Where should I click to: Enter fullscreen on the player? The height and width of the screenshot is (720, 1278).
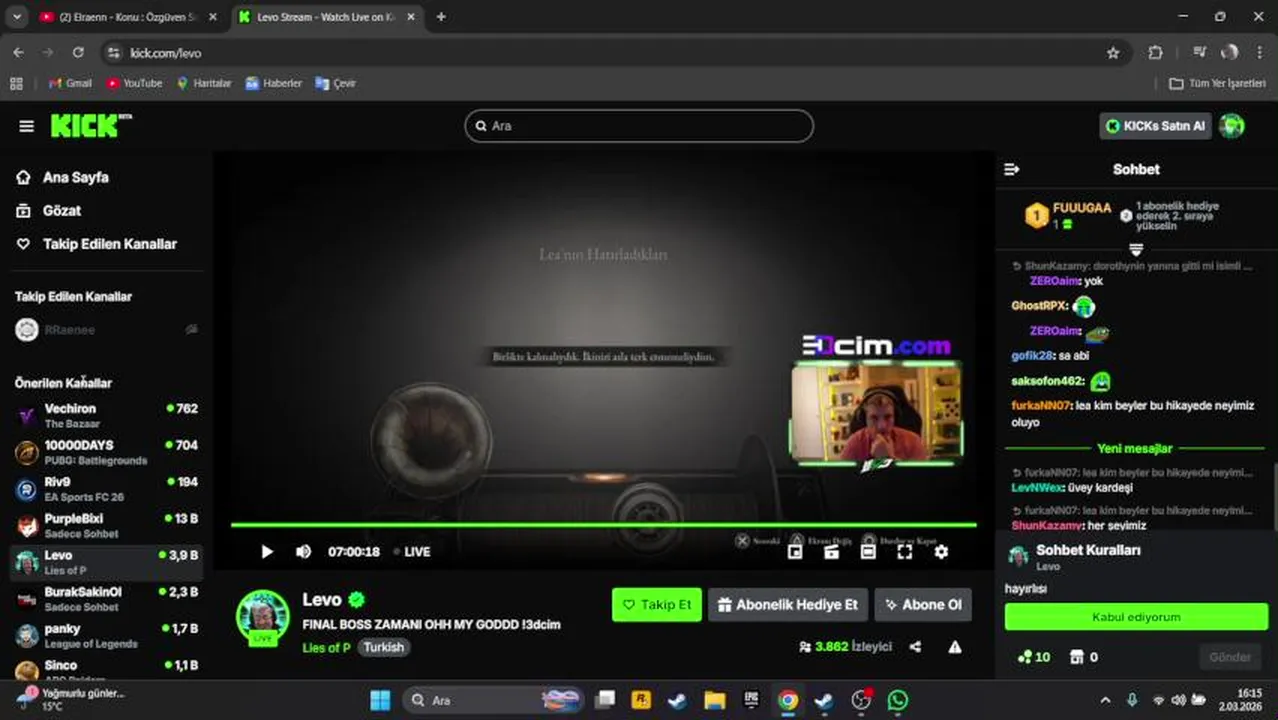click(x=905, y=551)
